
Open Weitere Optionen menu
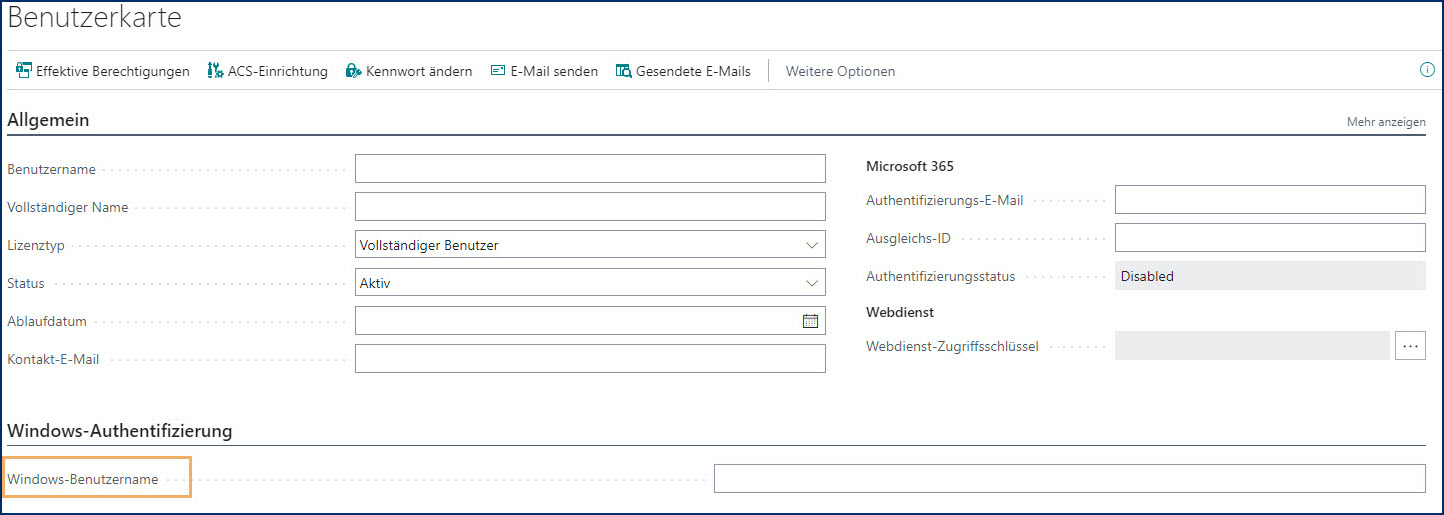pyautogui.click(x=840, y=71)
